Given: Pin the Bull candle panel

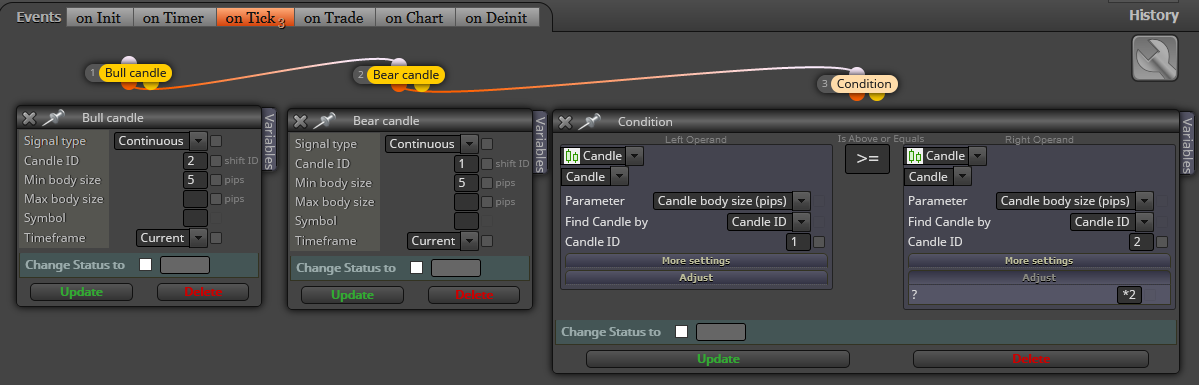Looking at the screenshot, I should (x=54, y=117).
